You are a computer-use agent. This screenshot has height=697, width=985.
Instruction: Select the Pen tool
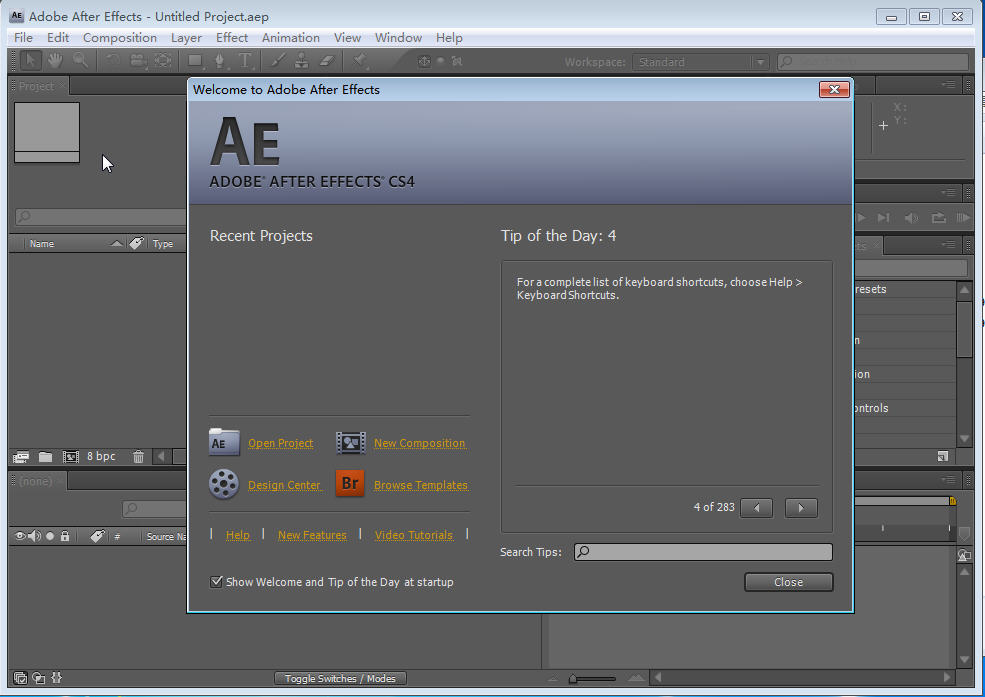click(x=219, y=60)
